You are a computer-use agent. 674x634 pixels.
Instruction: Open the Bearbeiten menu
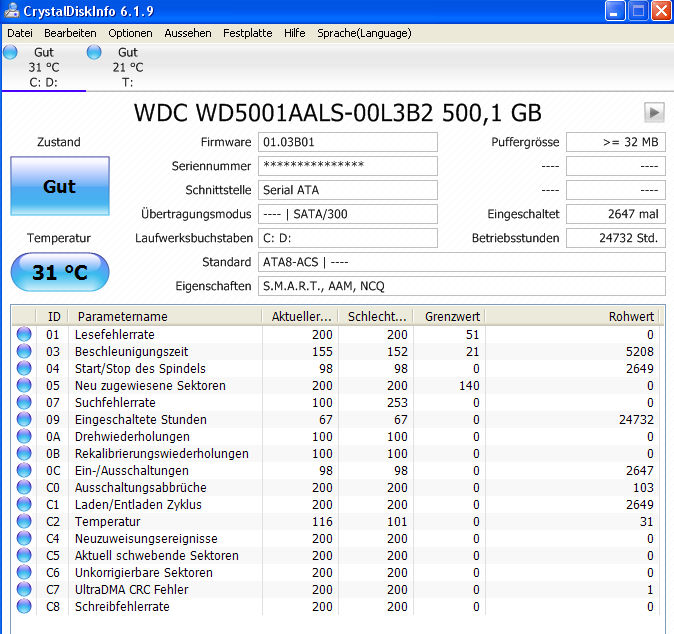(x=70, y=33)
